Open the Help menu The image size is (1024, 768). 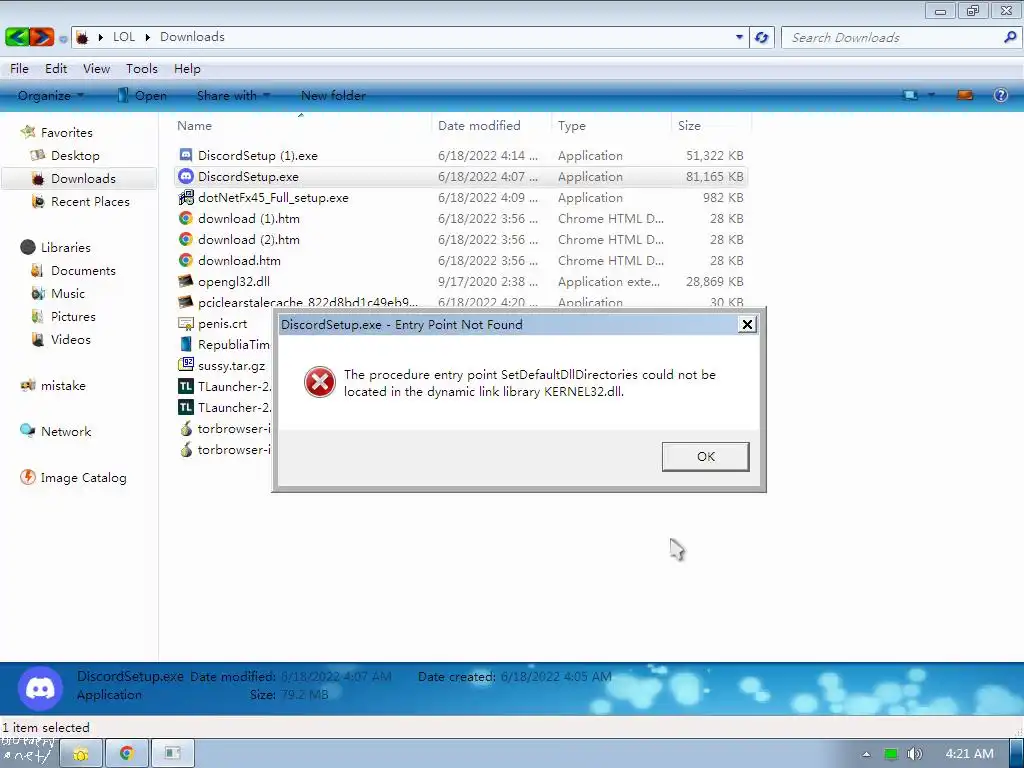click(187, 69)
